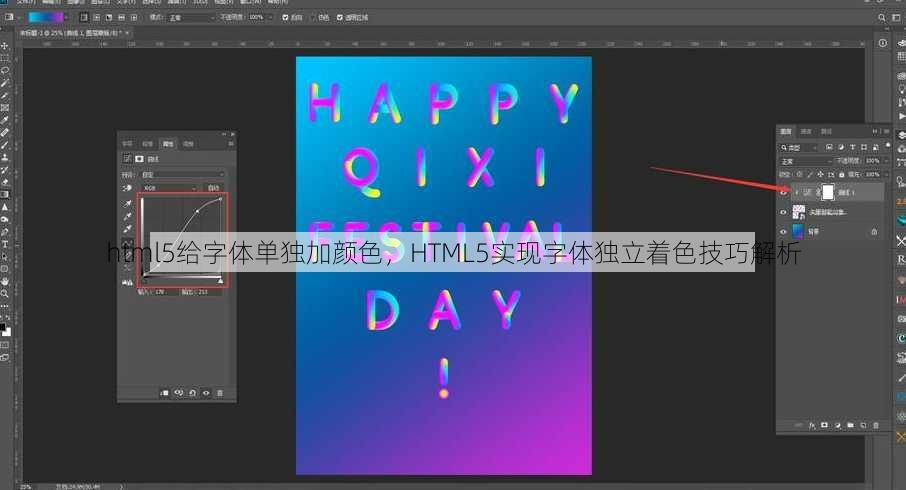Create a new group in the Layers panel
The image size is (906, 490).
tap(850, 425)
